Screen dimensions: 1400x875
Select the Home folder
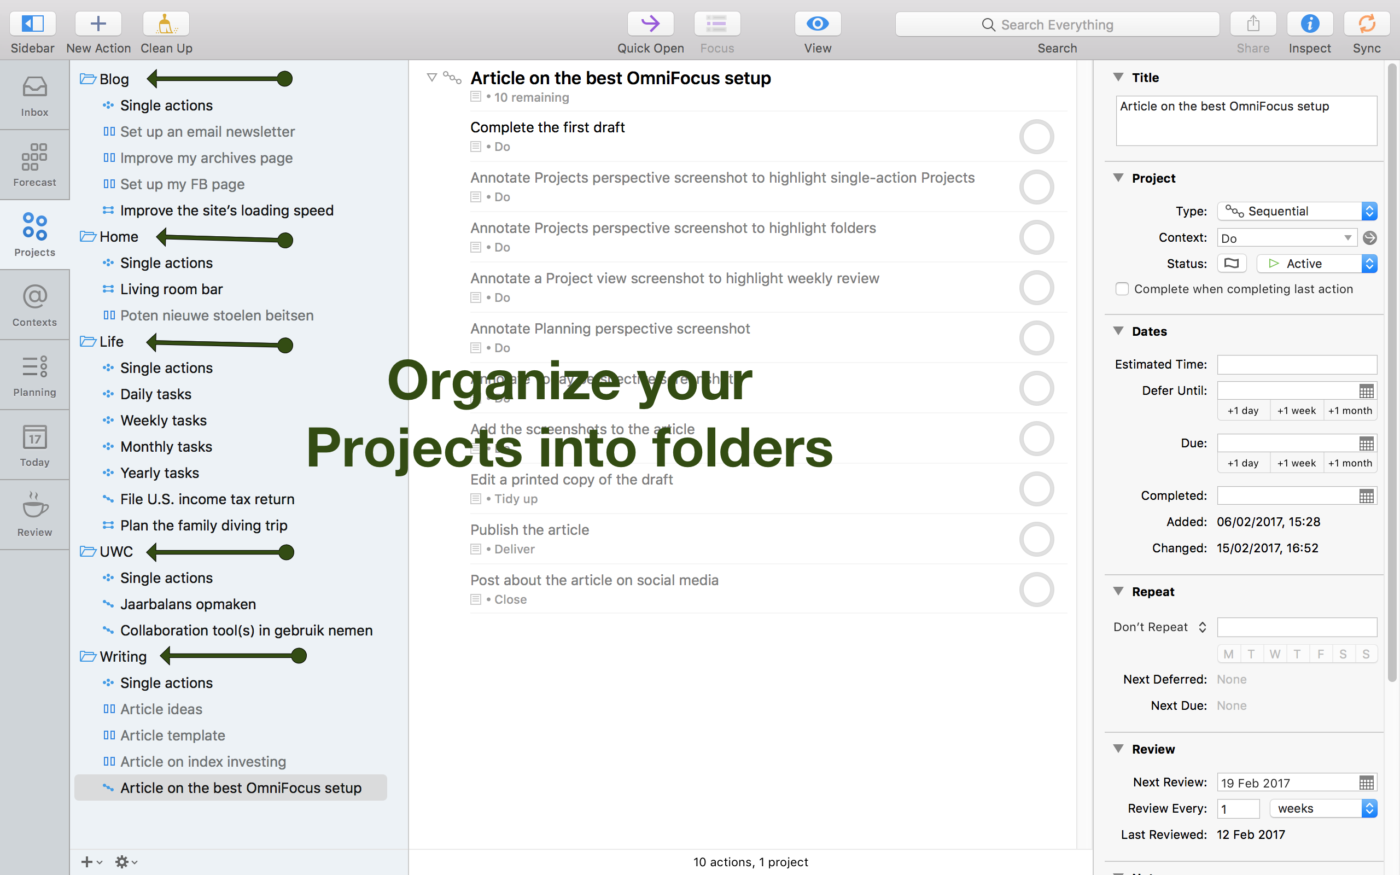[110, 237]
